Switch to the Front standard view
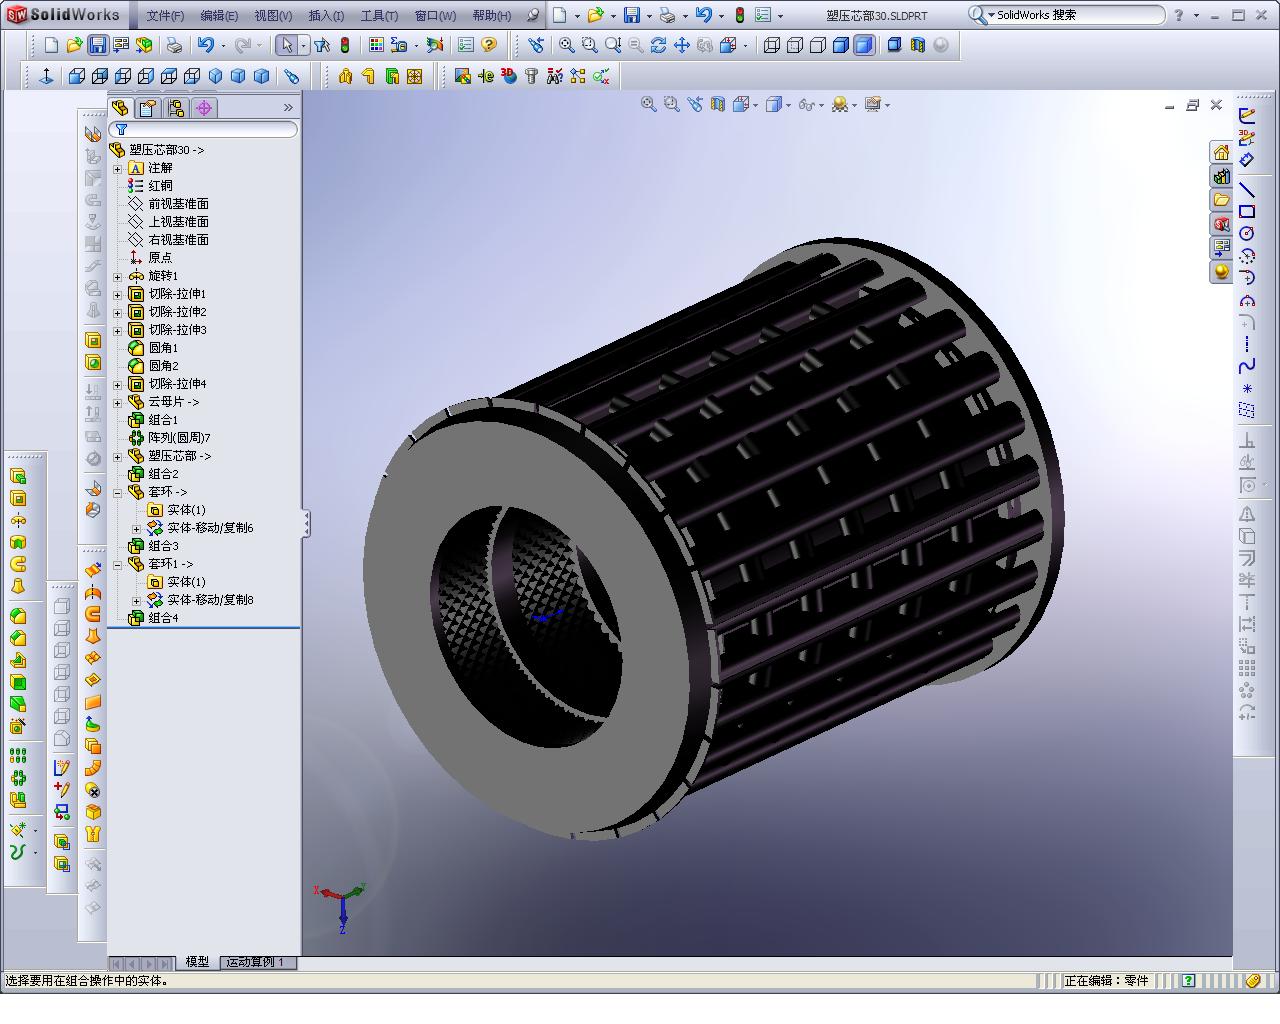This screenshot has width=1280, height=1024. [77, 76]
